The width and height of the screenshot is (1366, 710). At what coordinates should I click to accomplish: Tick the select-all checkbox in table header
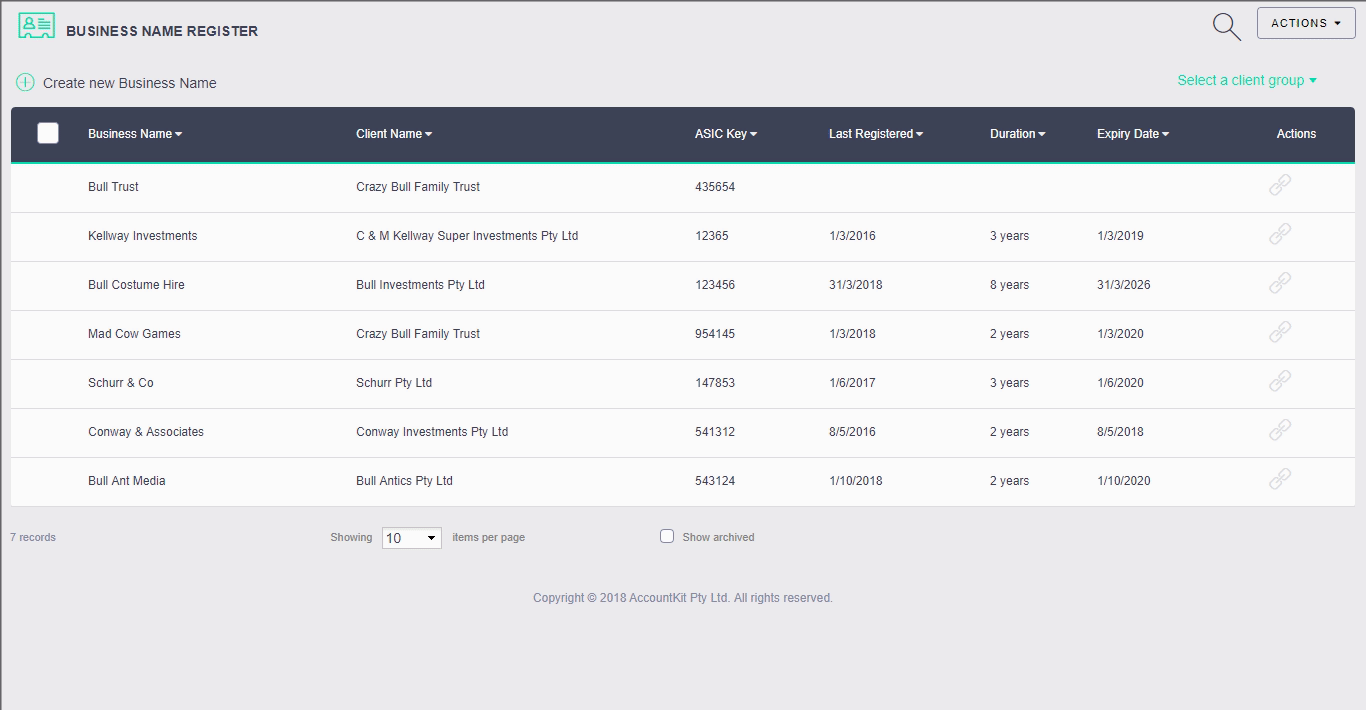coord(48,133)
